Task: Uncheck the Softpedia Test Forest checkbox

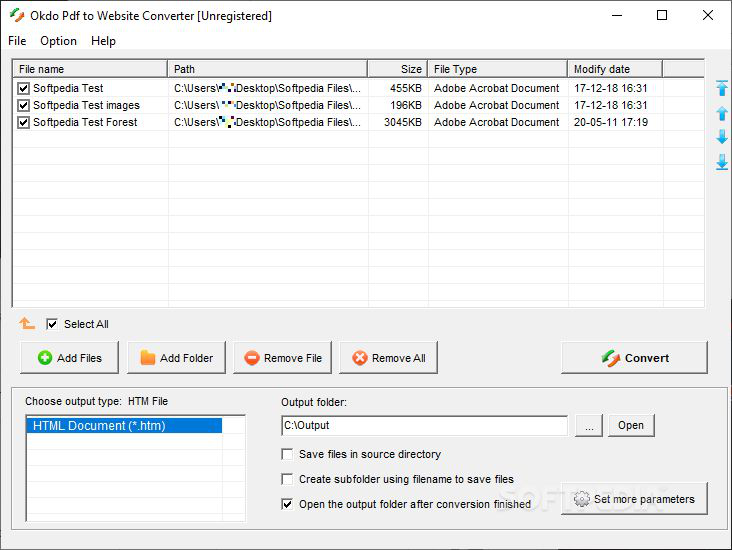Action: (x=23, y=122)
